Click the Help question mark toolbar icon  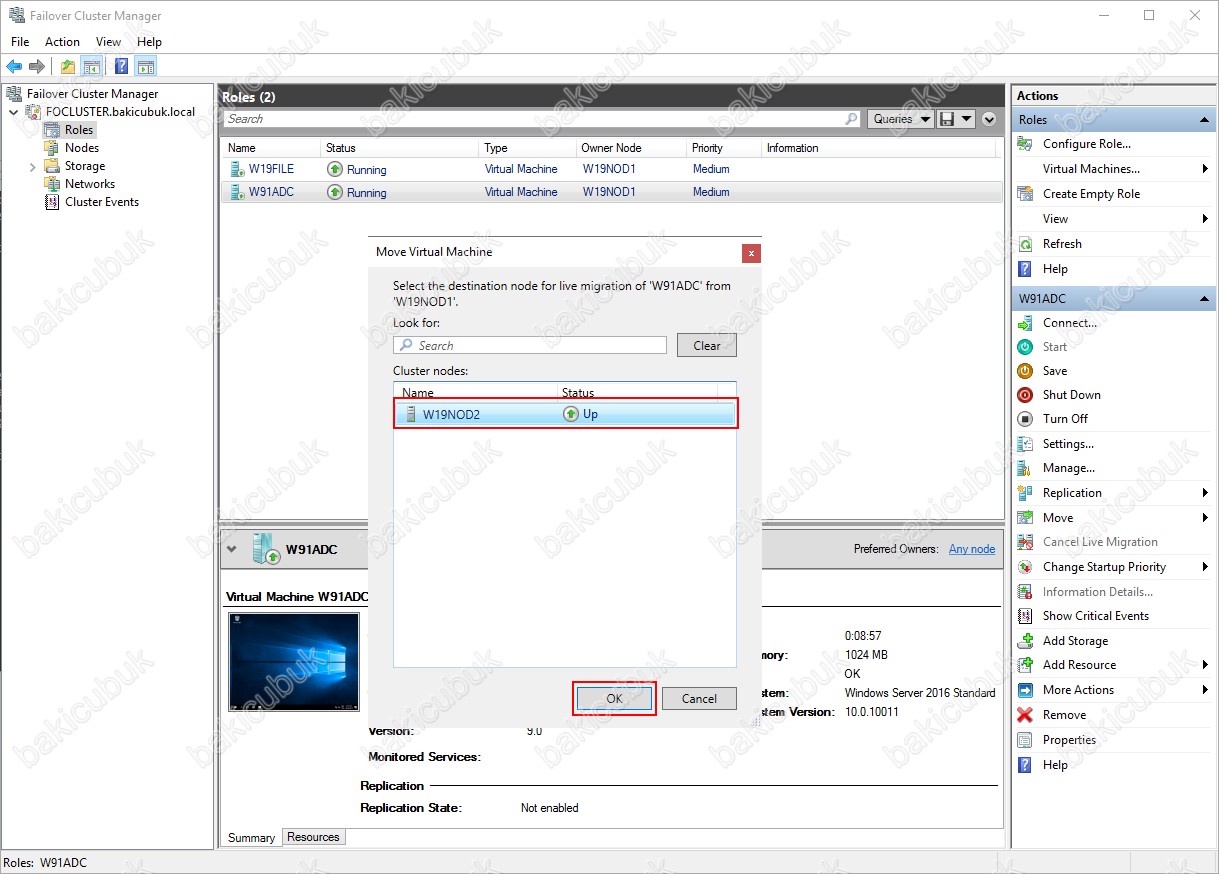[121, 67]
